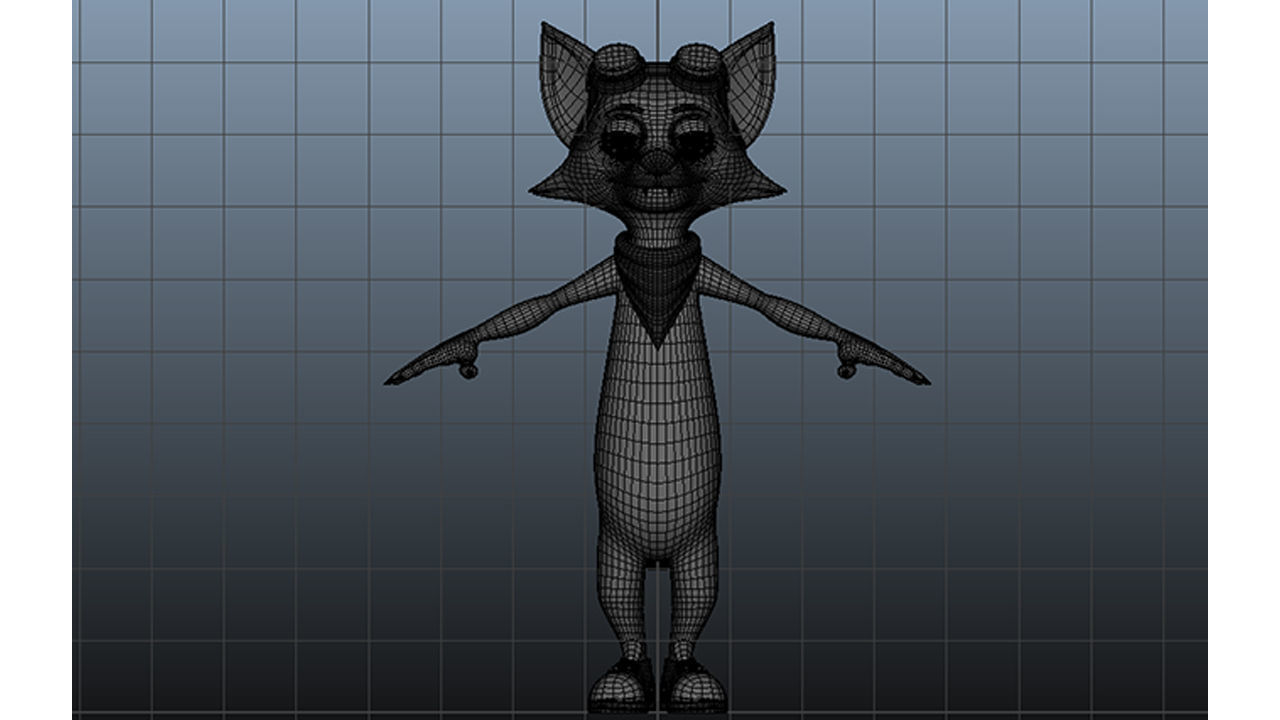Select the belly of the character's body mesh

pos(657,450)
